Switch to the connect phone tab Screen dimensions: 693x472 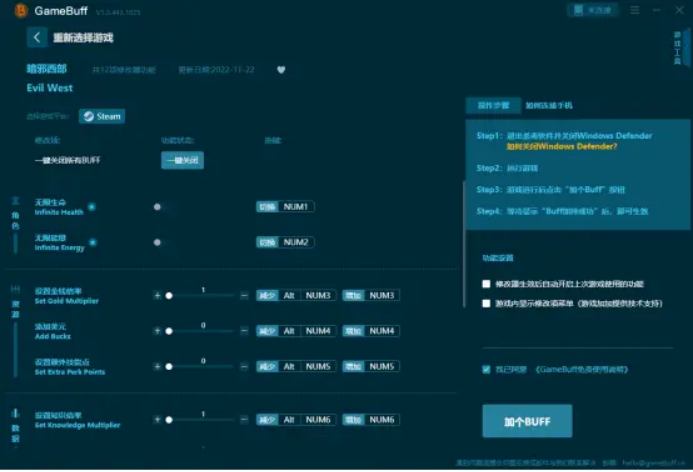[548, 105]
